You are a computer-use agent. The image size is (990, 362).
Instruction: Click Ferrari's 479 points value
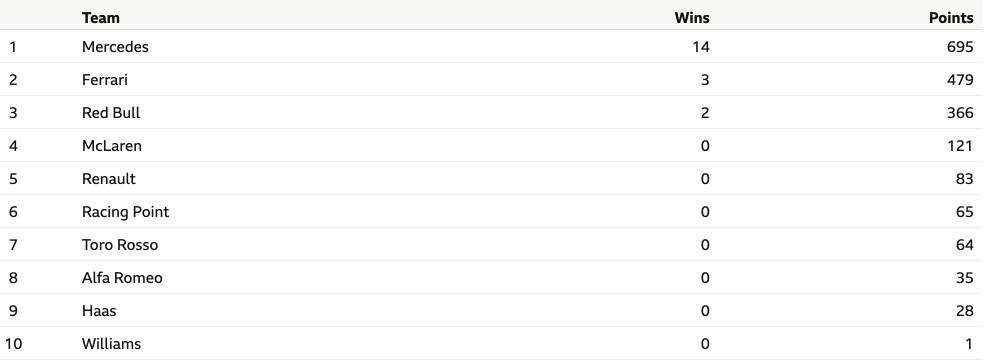pyautogui.click(x=960, y=80)
